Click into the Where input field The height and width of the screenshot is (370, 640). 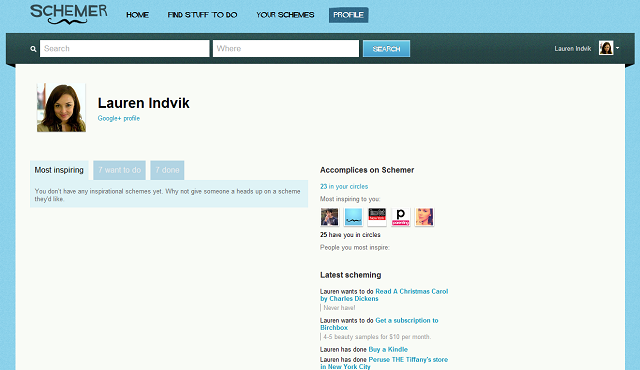(286, 49)
